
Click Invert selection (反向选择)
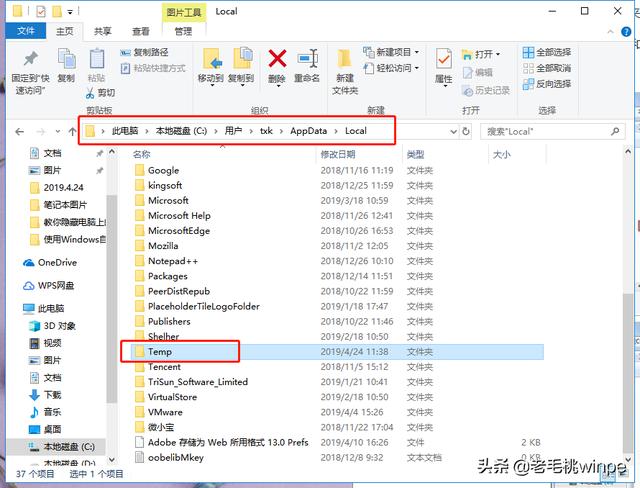point(547,84)
